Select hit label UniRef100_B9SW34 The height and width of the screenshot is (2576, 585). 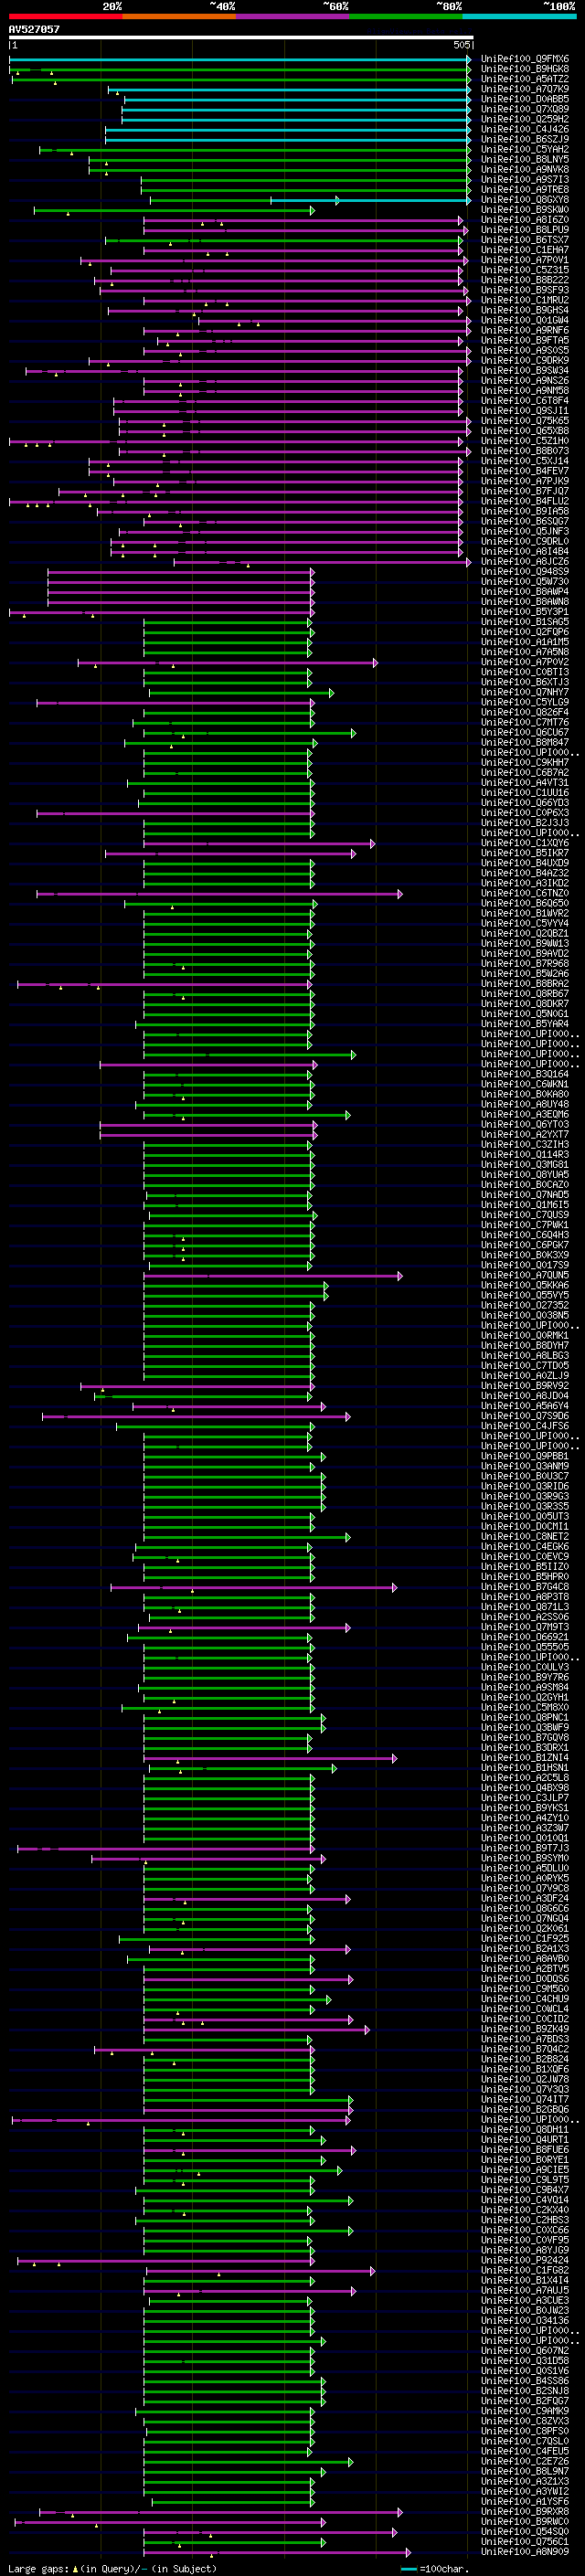tap(525, 371)
